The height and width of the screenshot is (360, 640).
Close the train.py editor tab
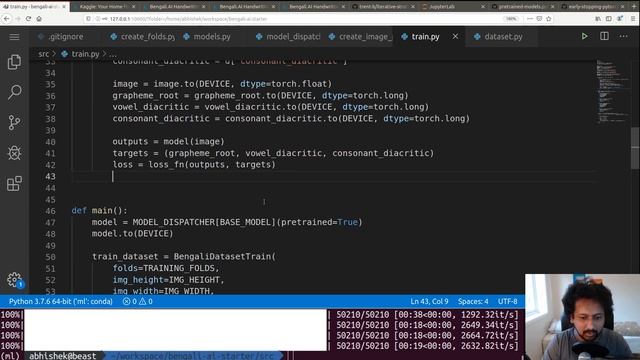coord(455,36)
